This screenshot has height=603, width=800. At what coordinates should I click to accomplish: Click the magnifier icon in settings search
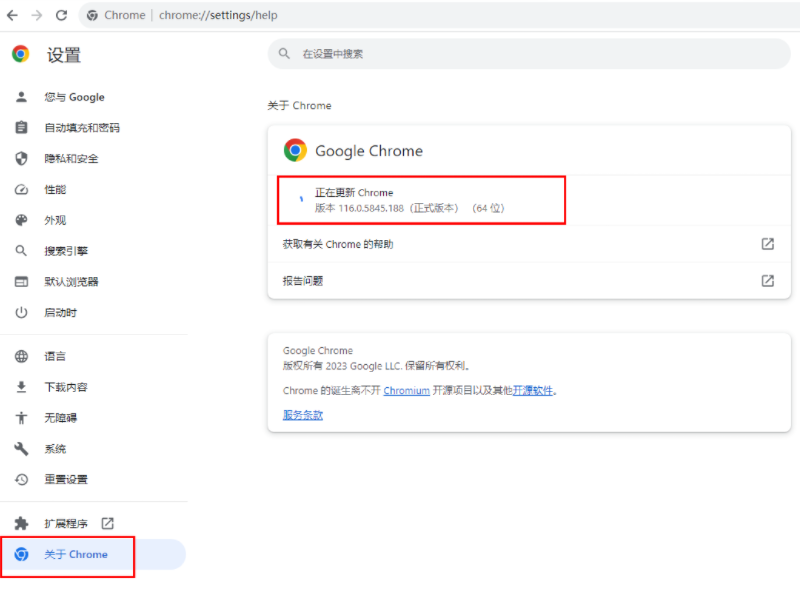pyautogui.click(x=284, y=54)
